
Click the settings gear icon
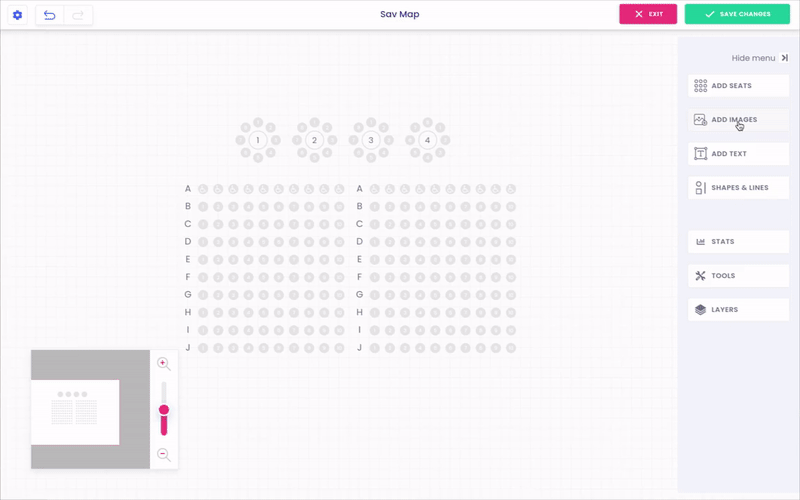[x=17, y=15]
